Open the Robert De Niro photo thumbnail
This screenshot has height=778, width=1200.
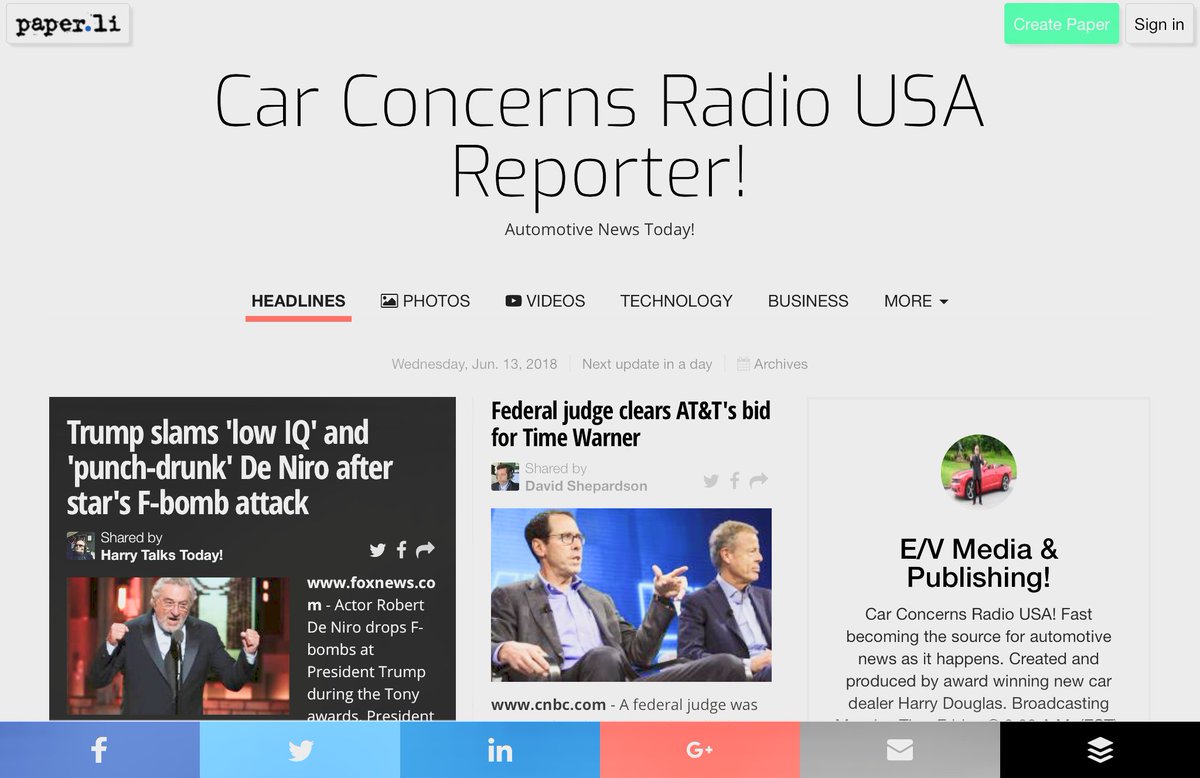coord(178,646)
